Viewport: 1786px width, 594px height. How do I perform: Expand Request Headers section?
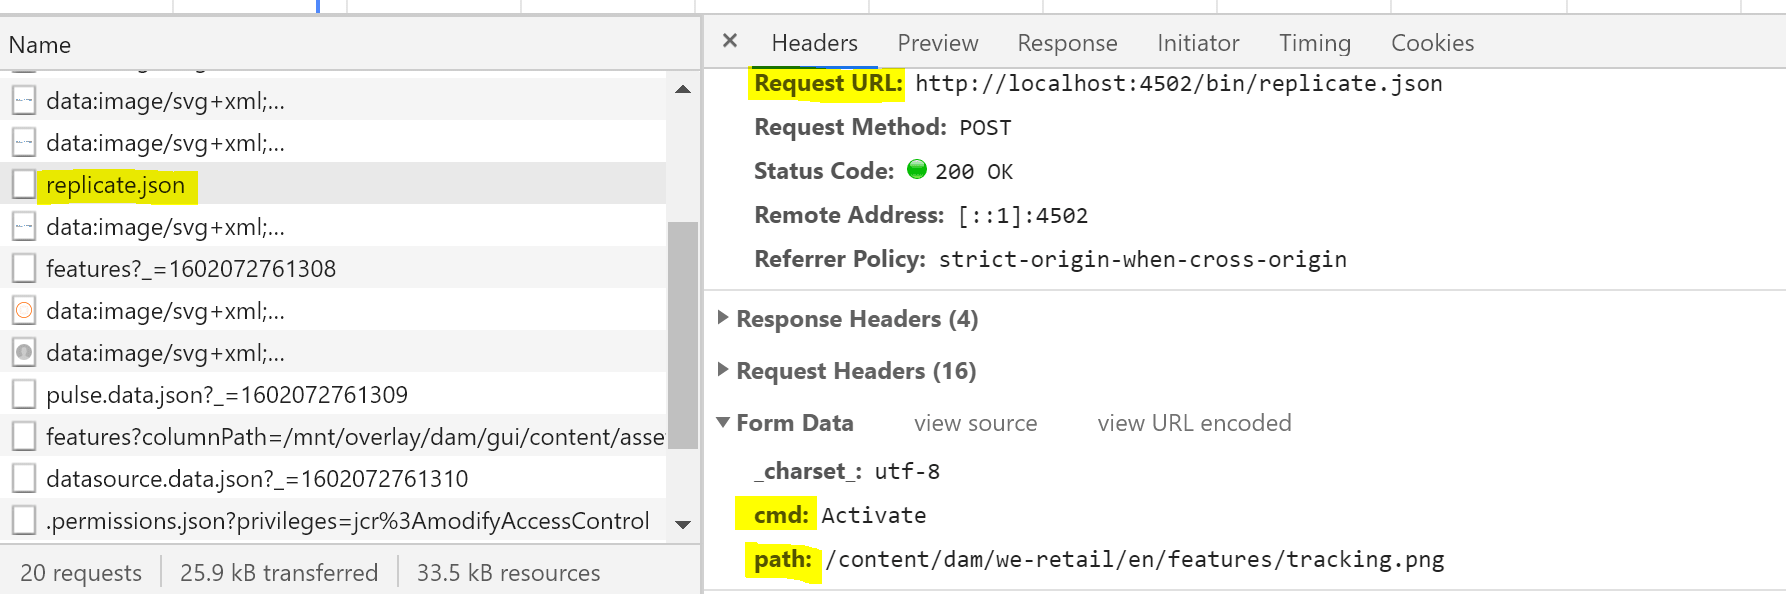click(723, 370)
